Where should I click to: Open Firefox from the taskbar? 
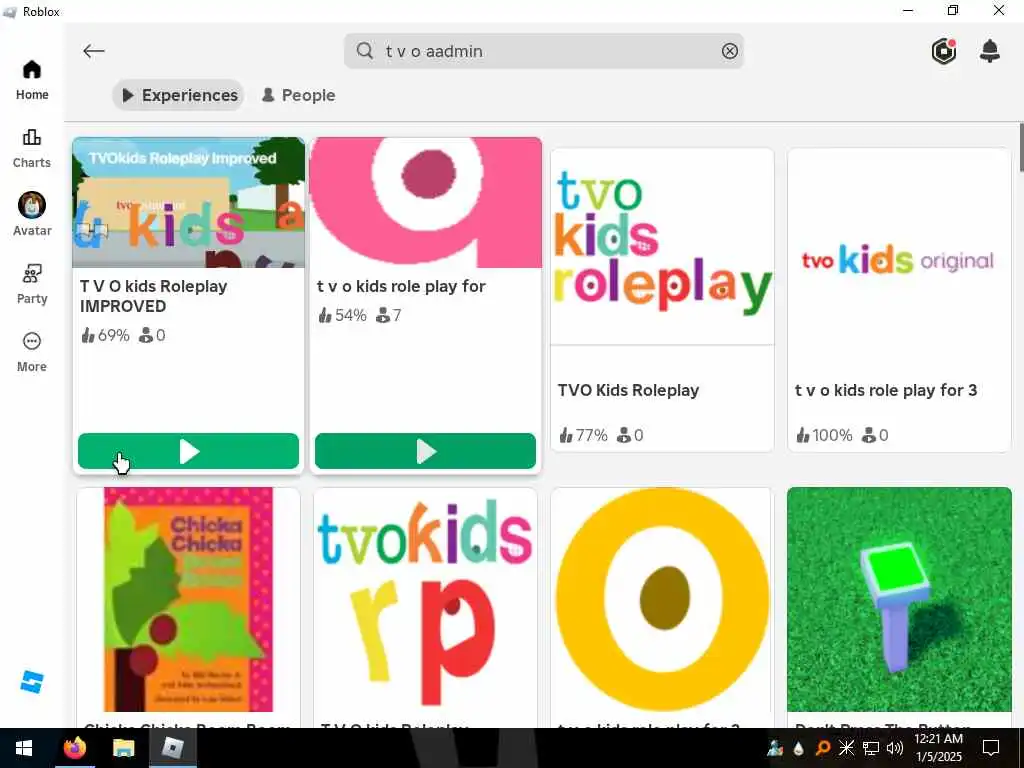click(x=75, y=748)
